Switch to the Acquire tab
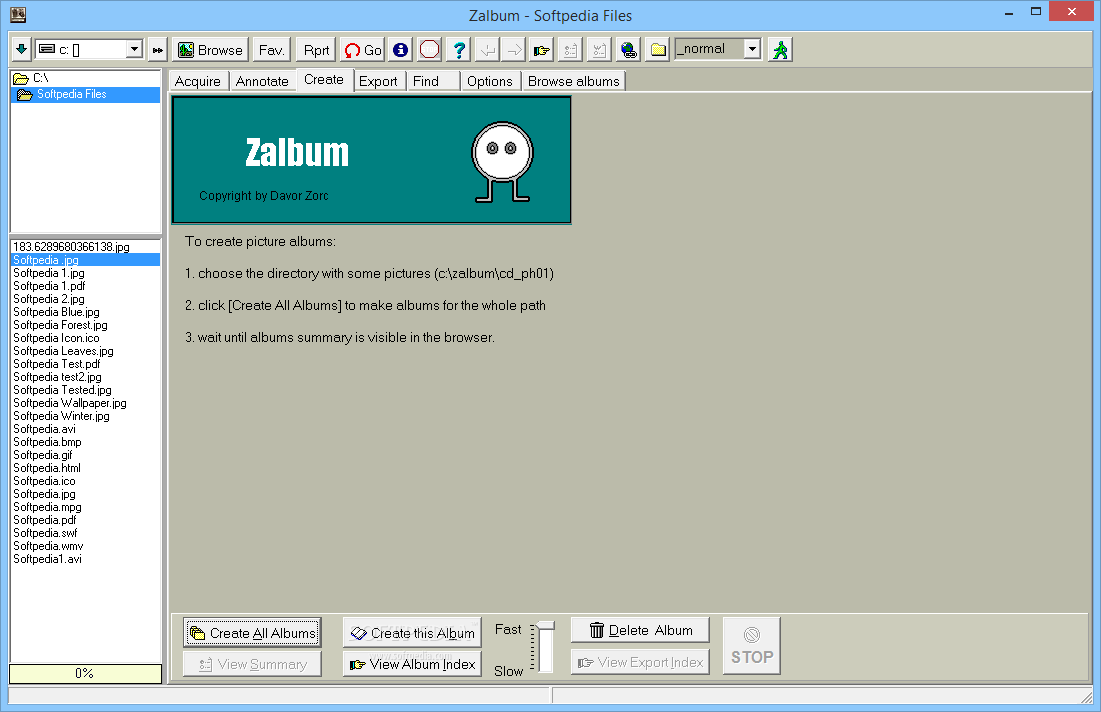 pyautogui.click(x=197, y=81)
